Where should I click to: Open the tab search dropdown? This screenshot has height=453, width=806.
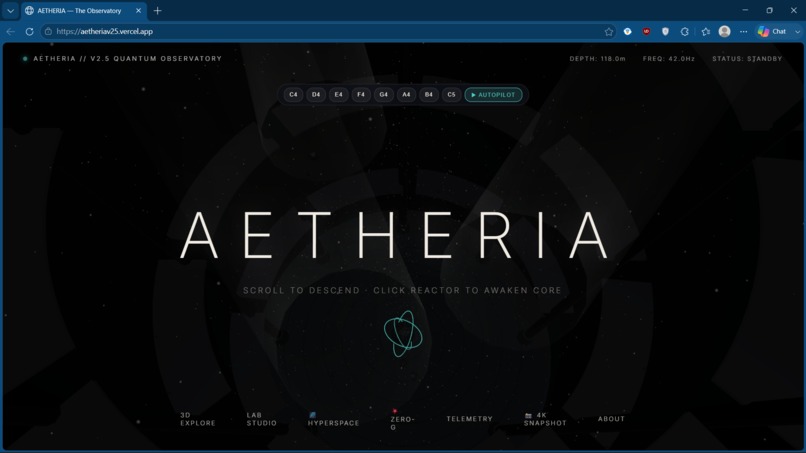coord(10,10)
